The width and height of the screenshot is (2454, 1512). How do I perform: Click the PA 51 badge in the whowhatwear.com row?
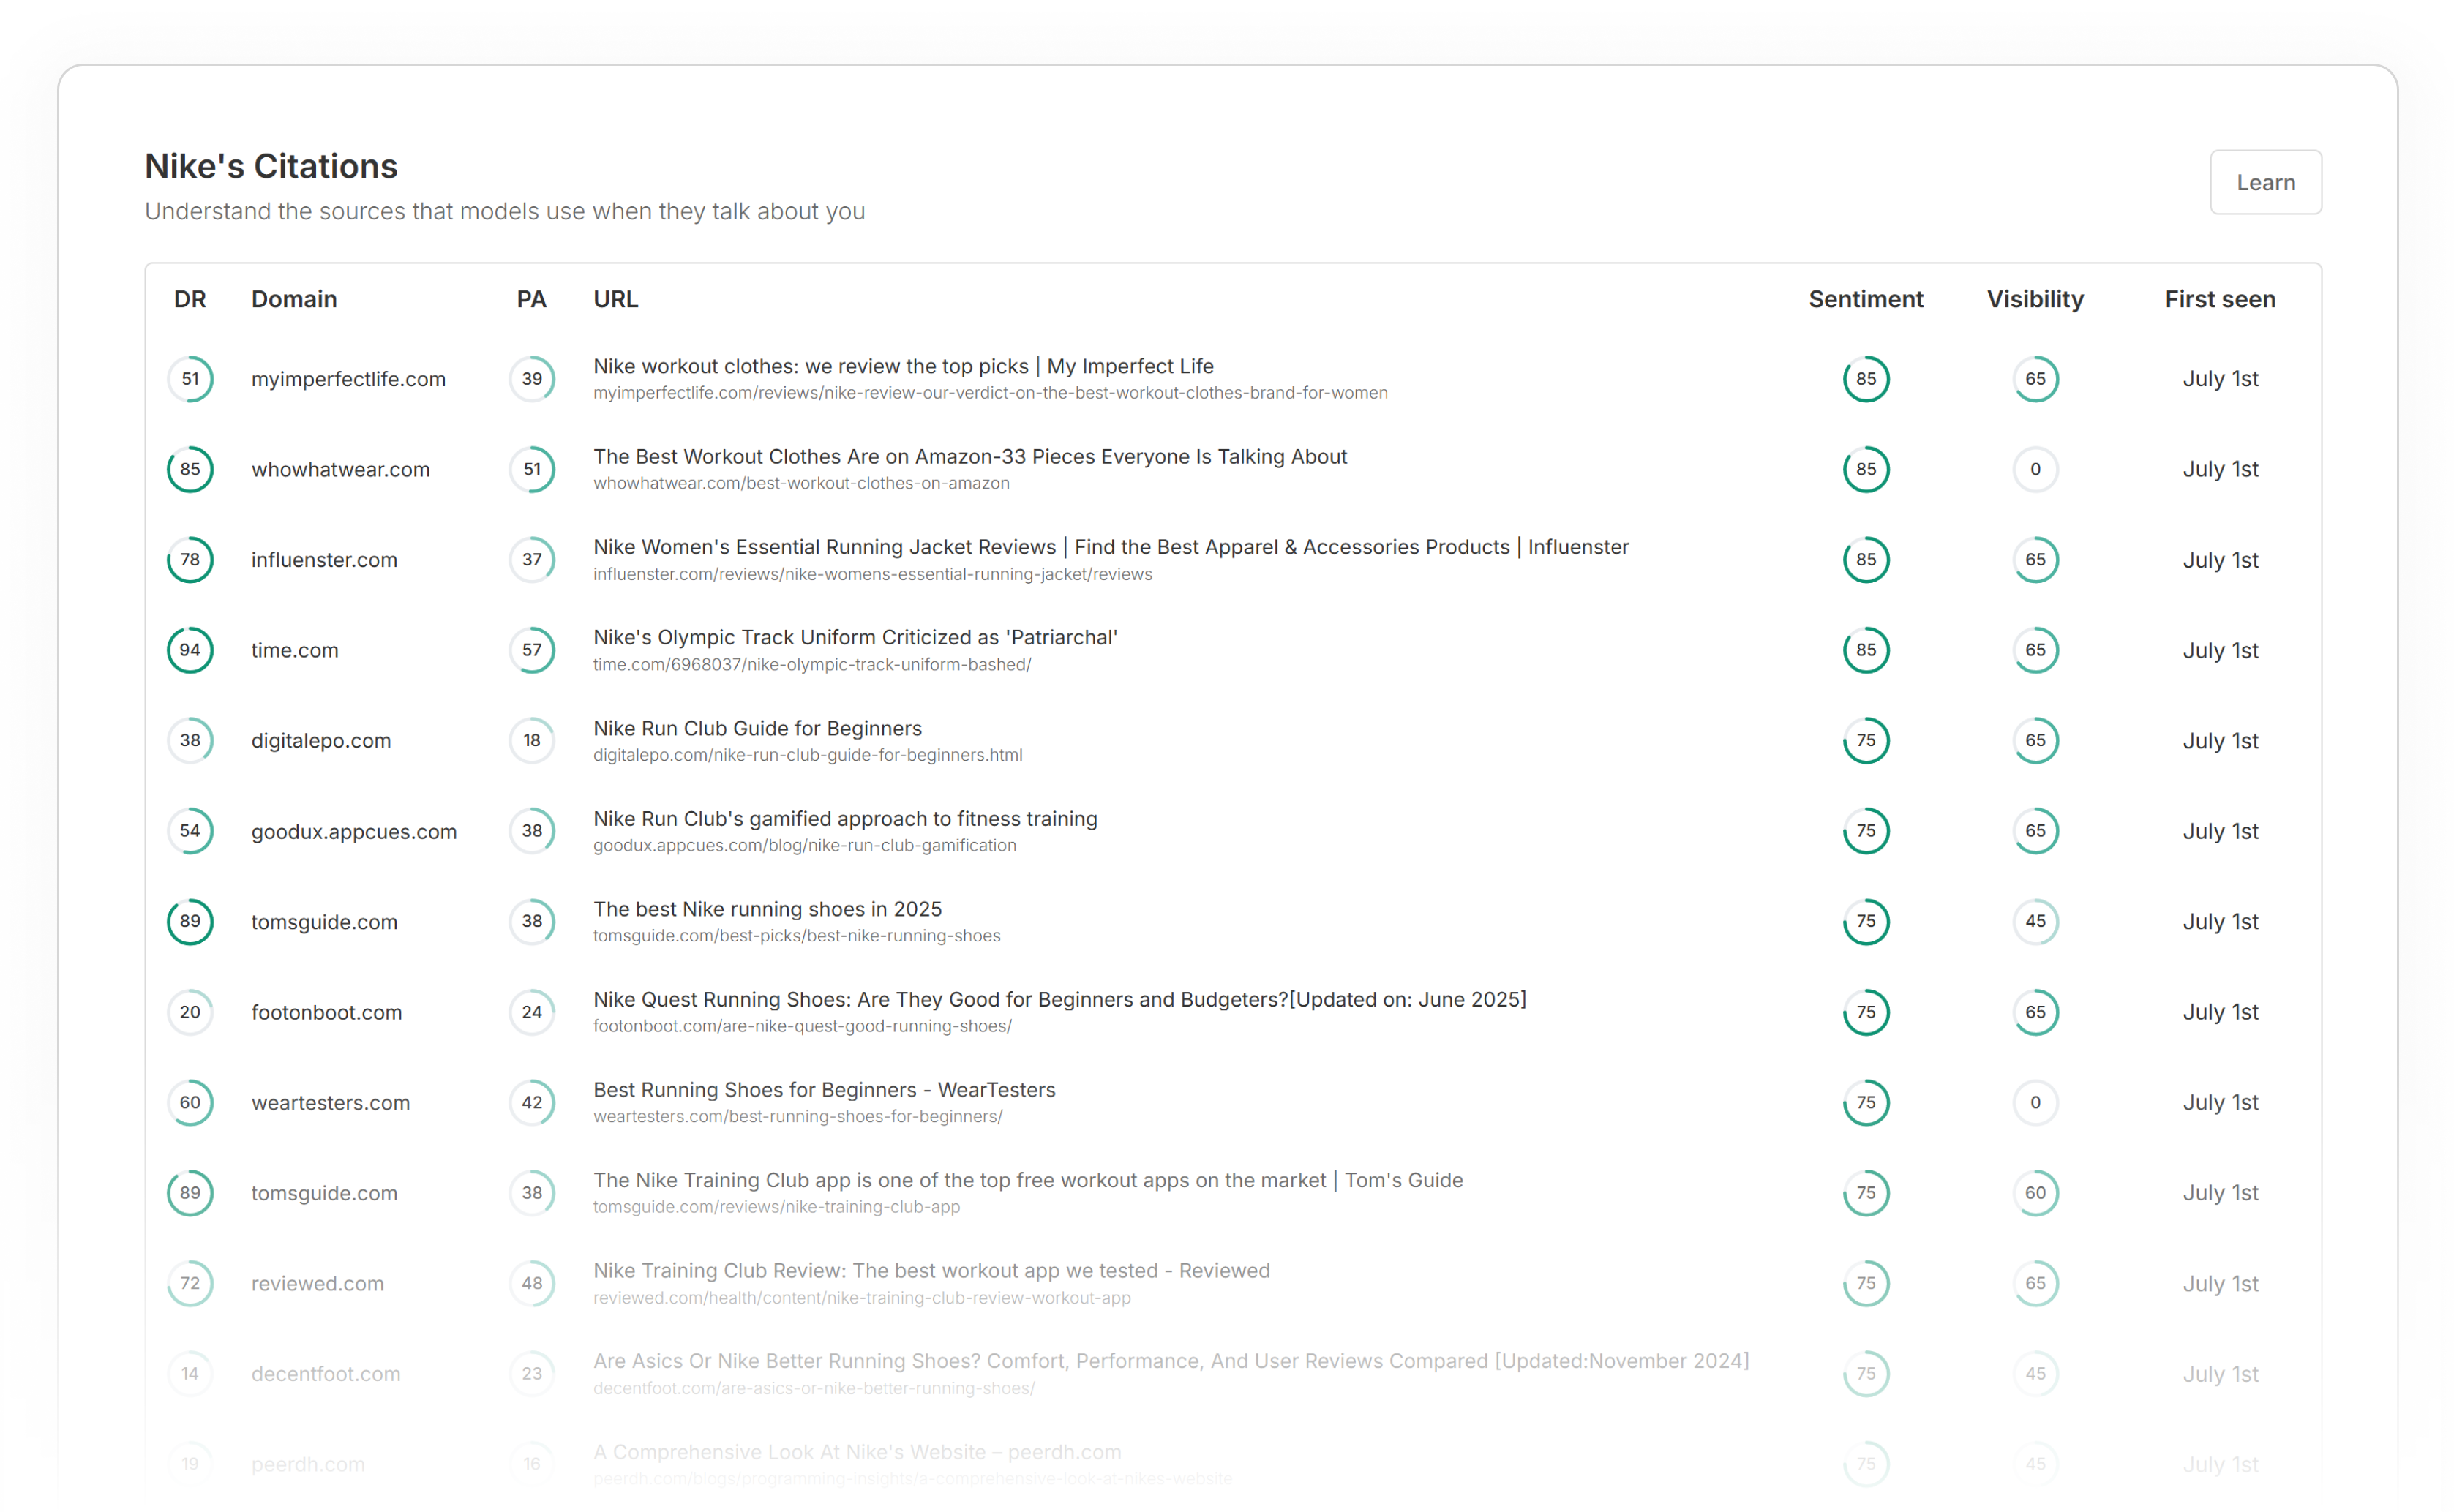click(x=532, y=469)
